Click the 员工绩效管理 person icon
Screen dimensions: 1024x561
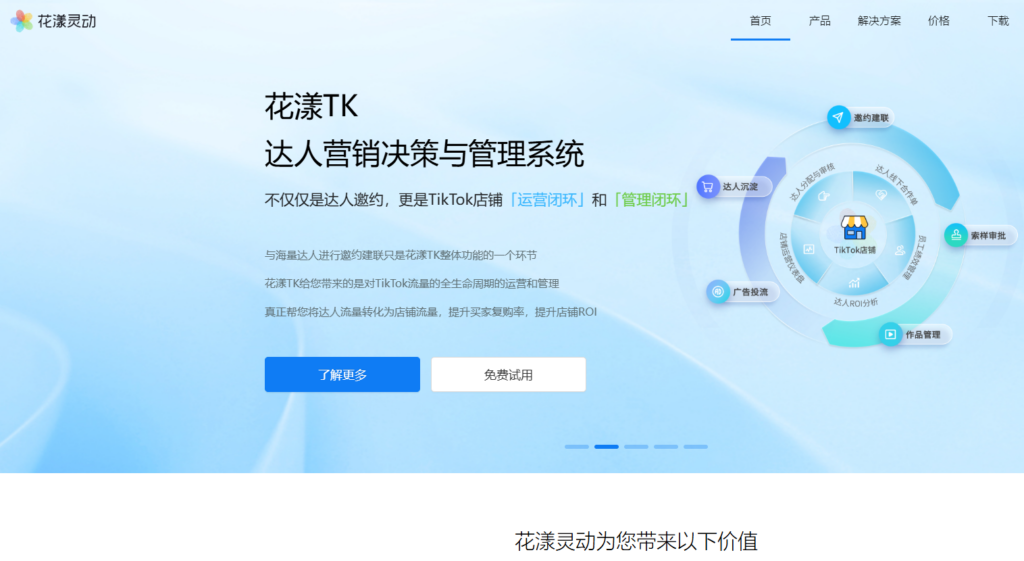click(900, 250)
